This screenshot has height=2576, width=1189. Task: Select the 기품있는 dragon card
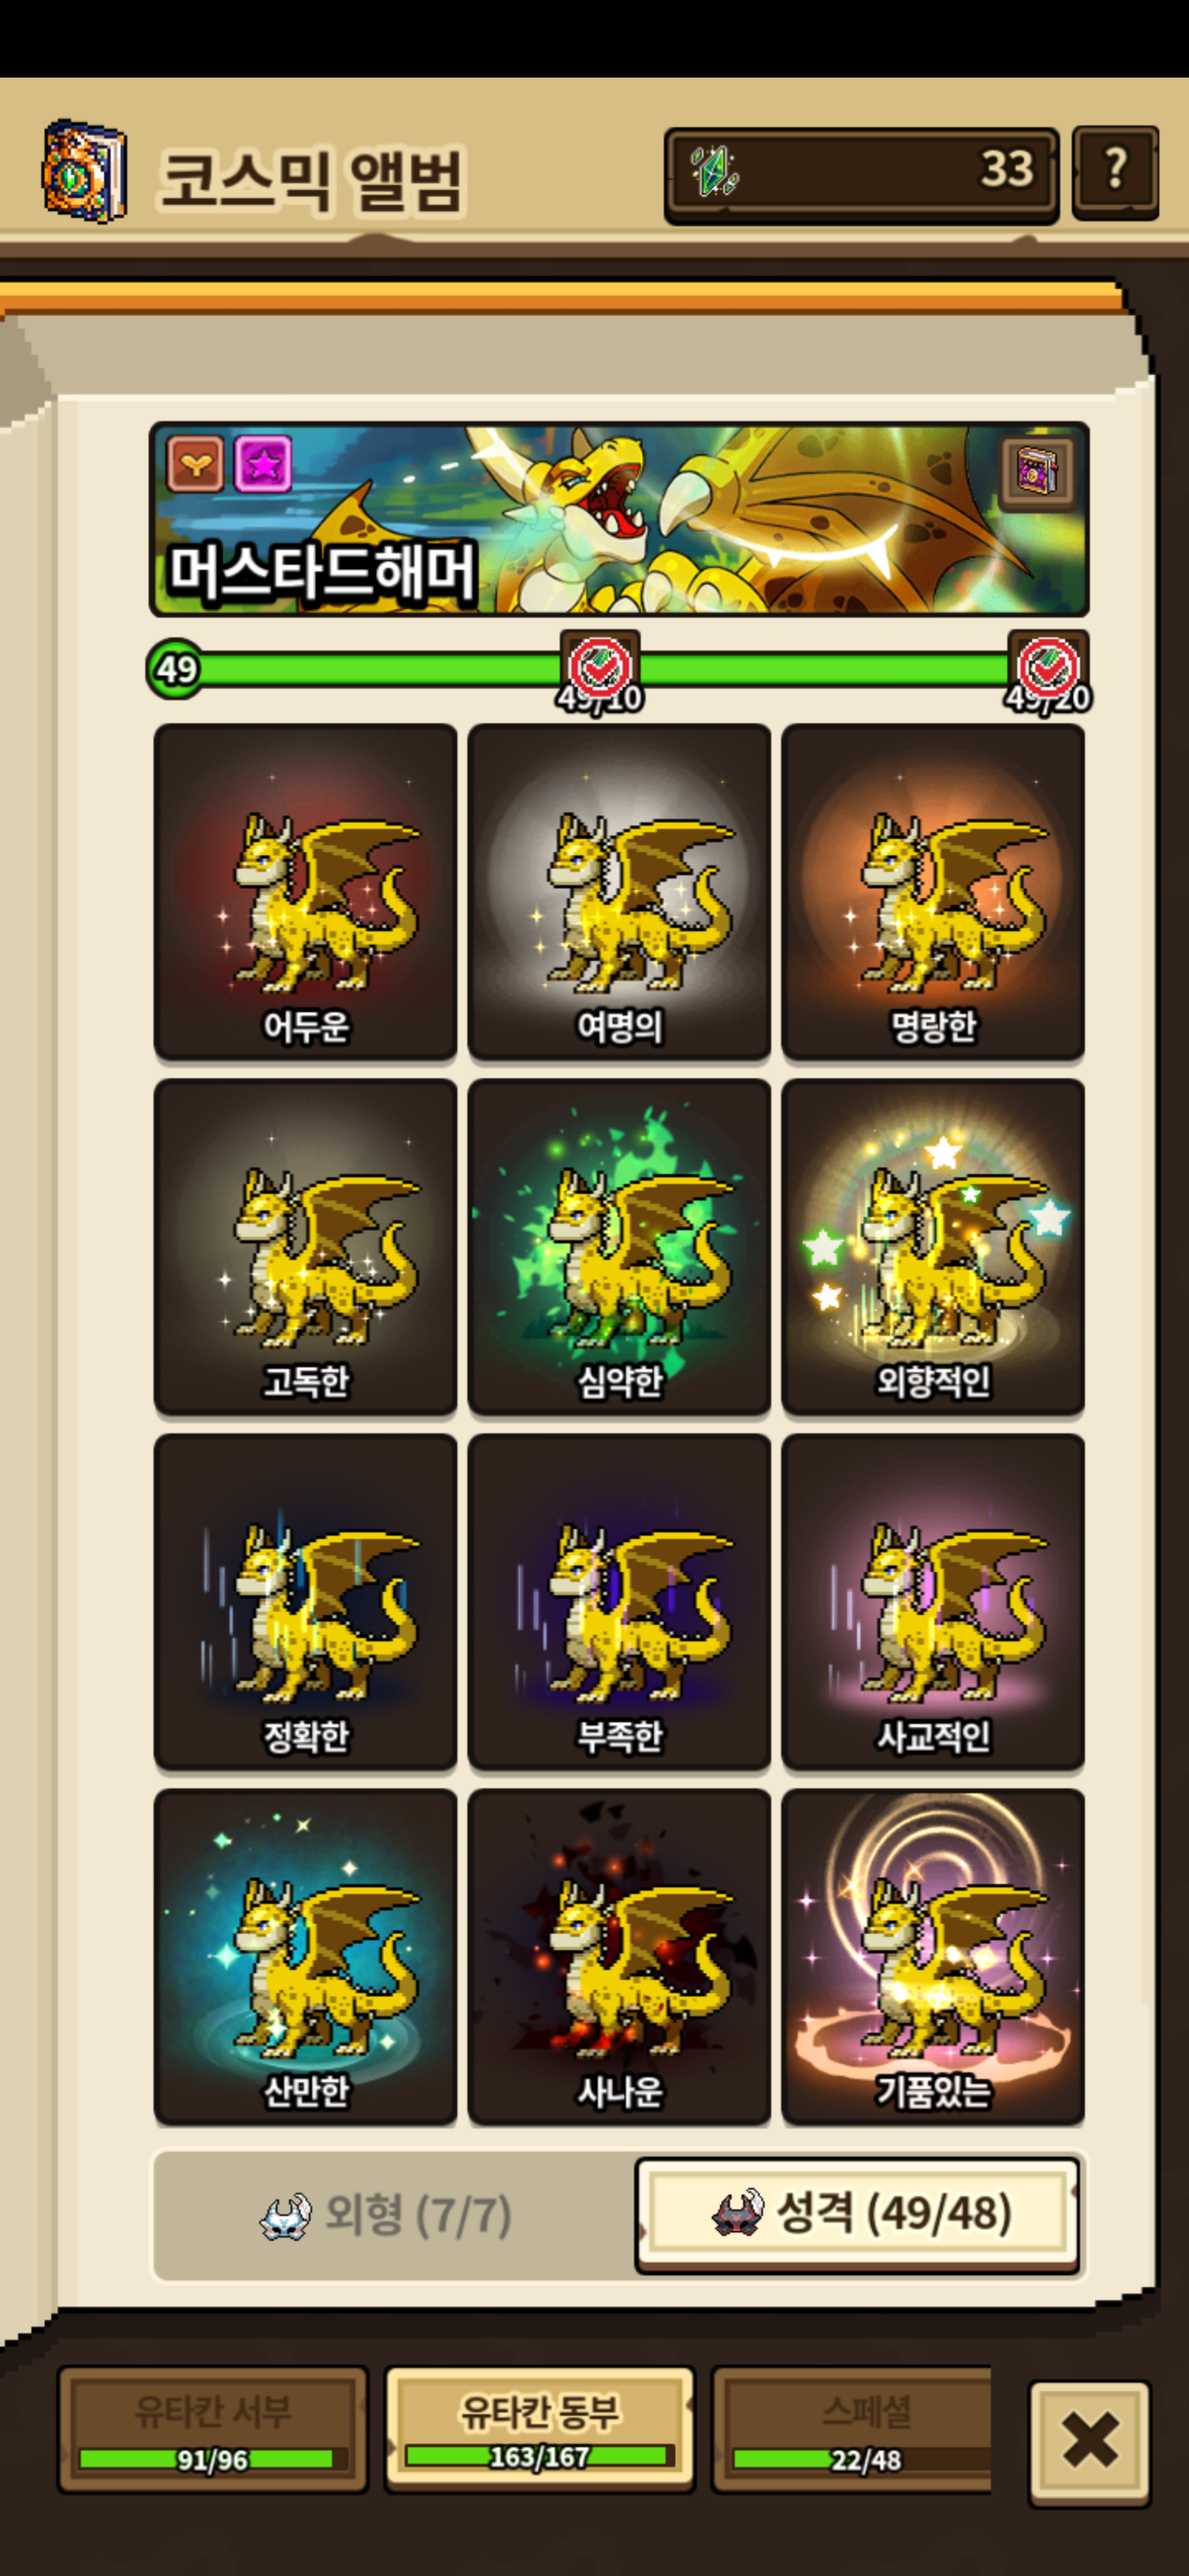(933, 1956)
